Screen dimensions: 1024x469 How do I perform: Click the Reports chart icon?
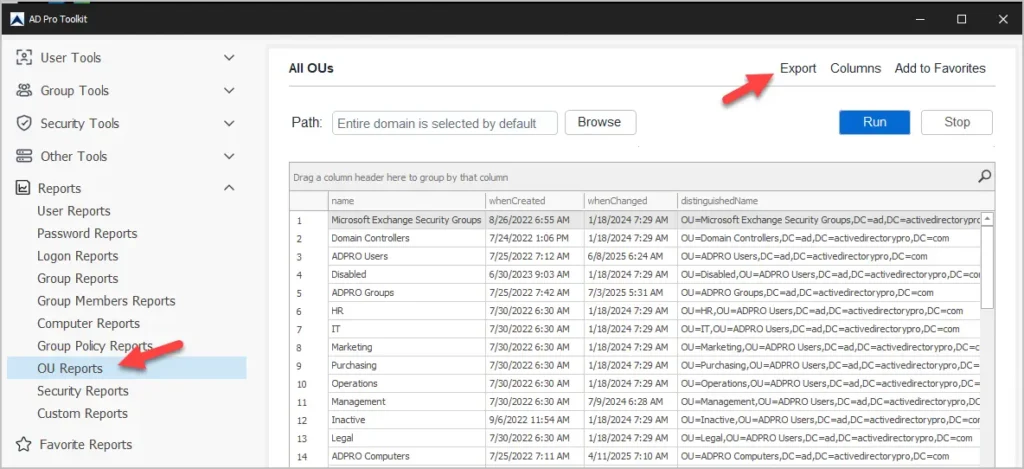coord(23,188)
